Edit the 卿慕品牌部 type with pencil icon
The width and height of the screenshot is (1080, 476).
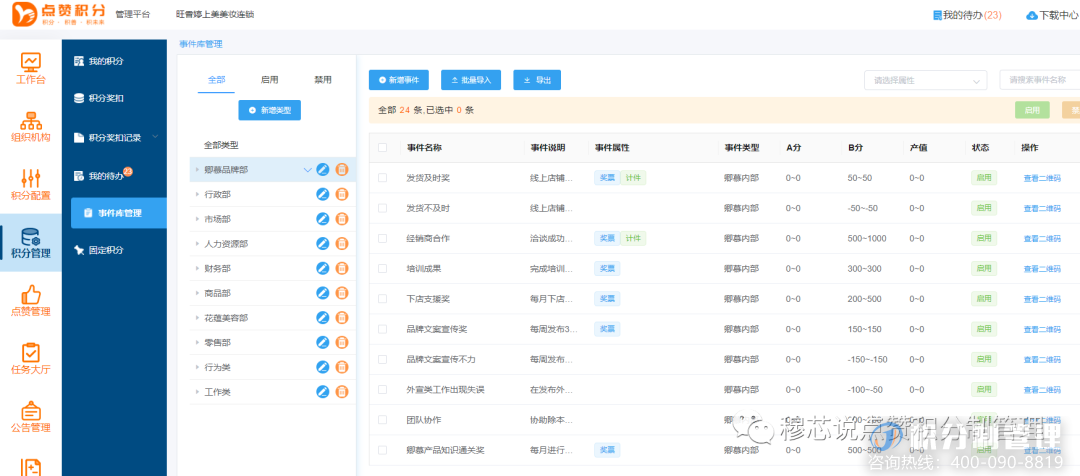click(323, 169)
